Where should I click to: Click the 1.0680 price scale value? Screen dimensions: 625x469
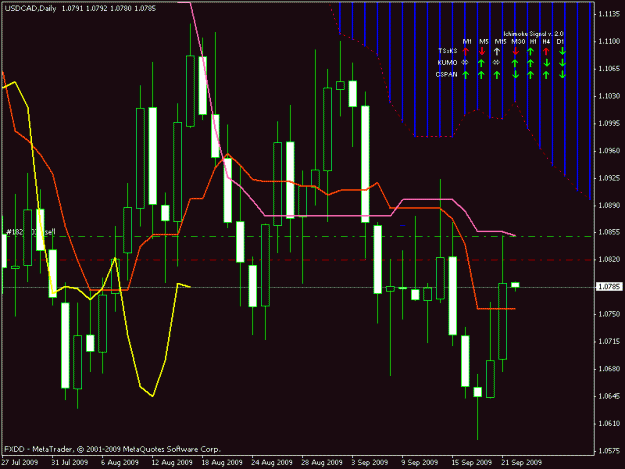click(x=609, y=369)
